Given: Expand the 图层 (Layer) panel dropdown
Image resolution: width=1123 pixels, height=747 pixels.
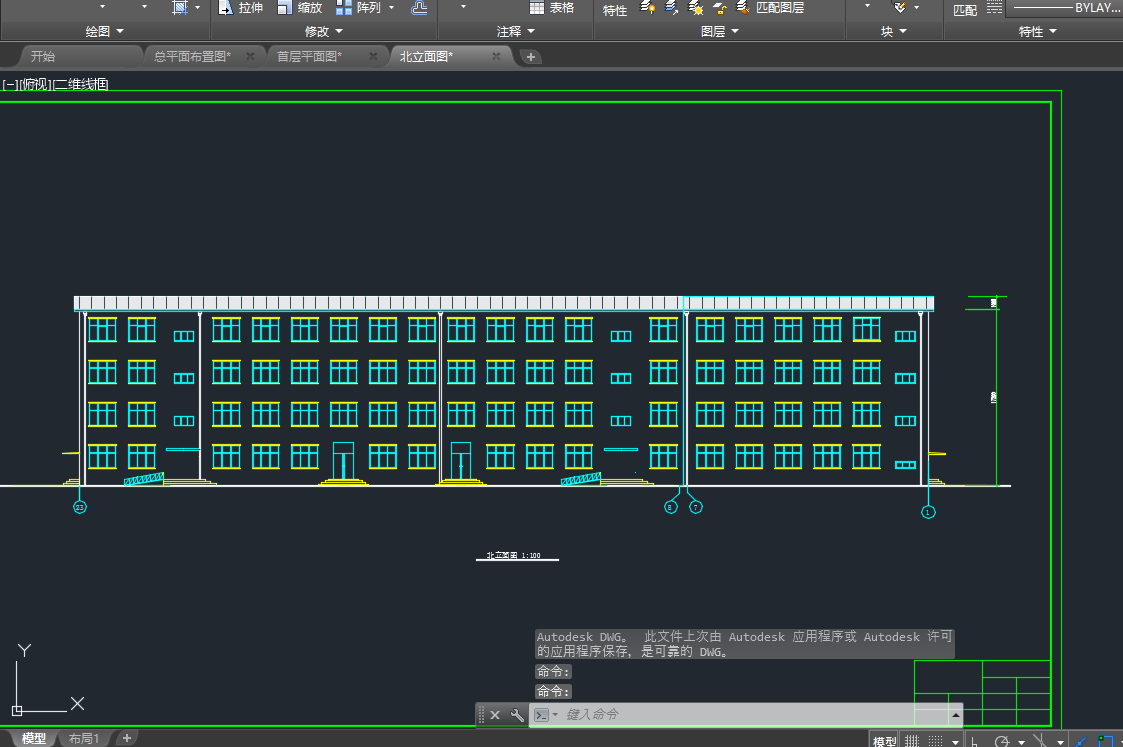Looking at the screenshot, I should coord(720,31).
